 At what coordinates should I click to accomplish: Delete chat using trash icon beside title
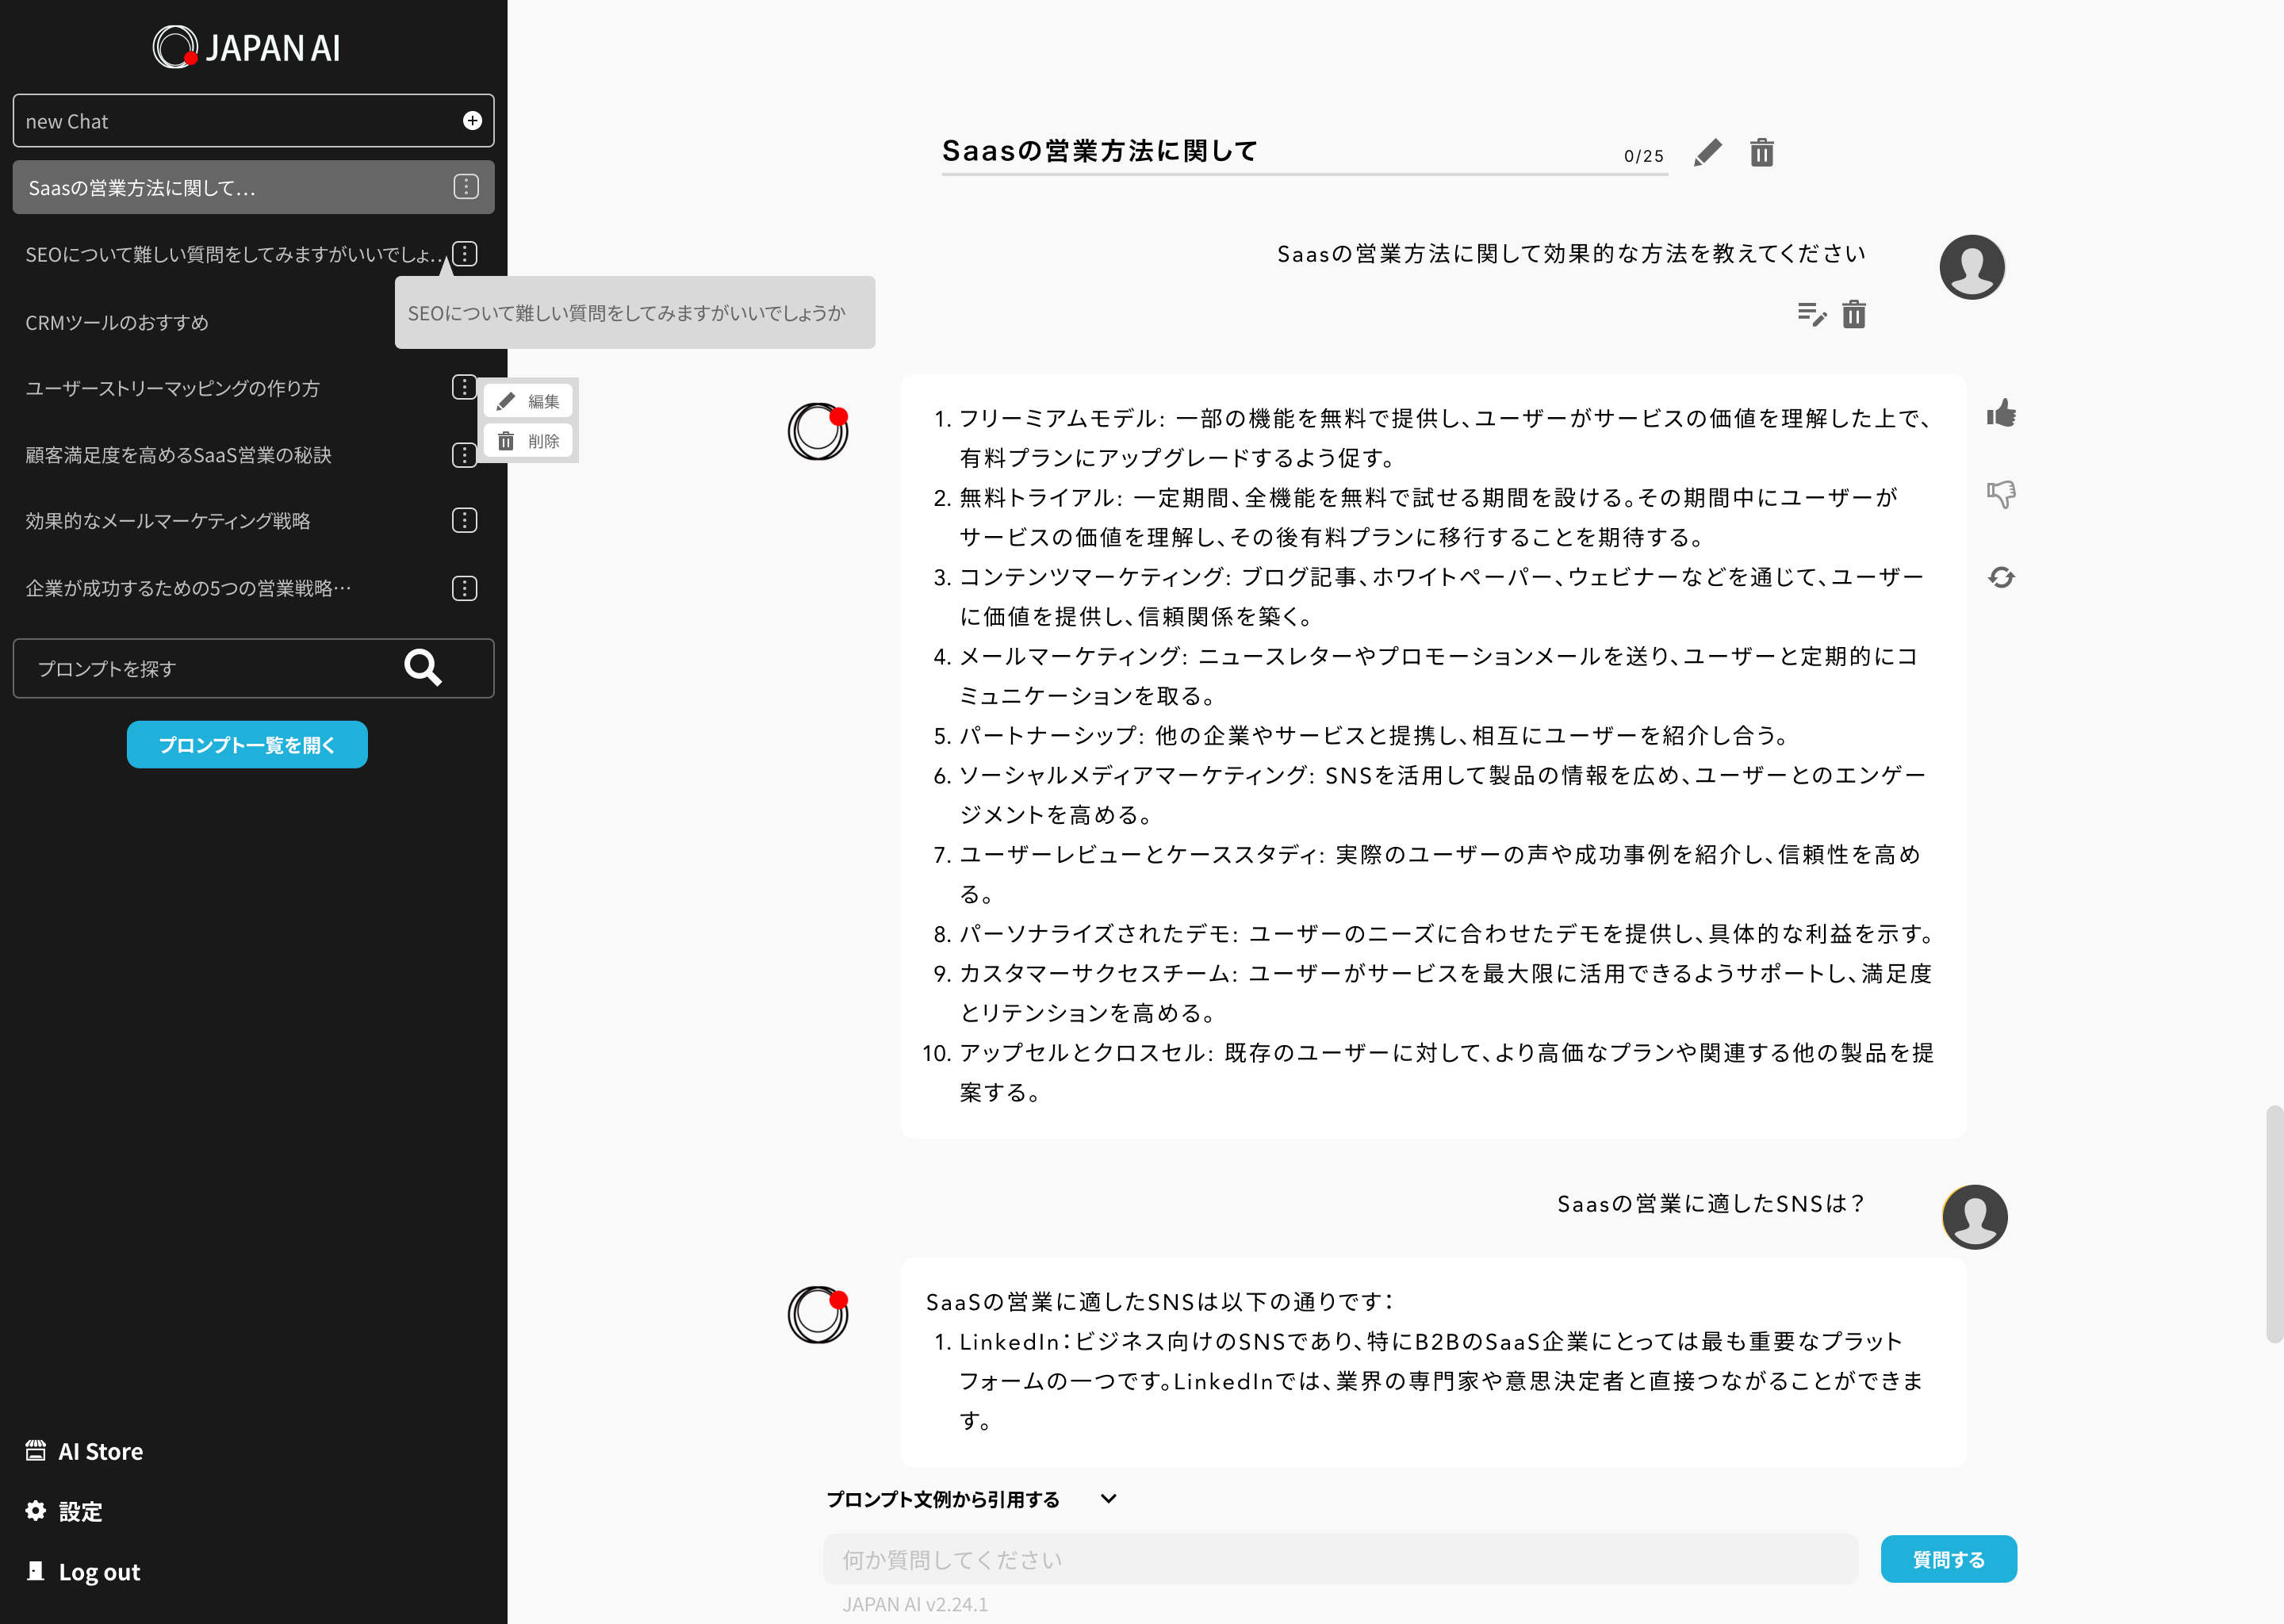pyautogui.click(x=1761, y=153)
